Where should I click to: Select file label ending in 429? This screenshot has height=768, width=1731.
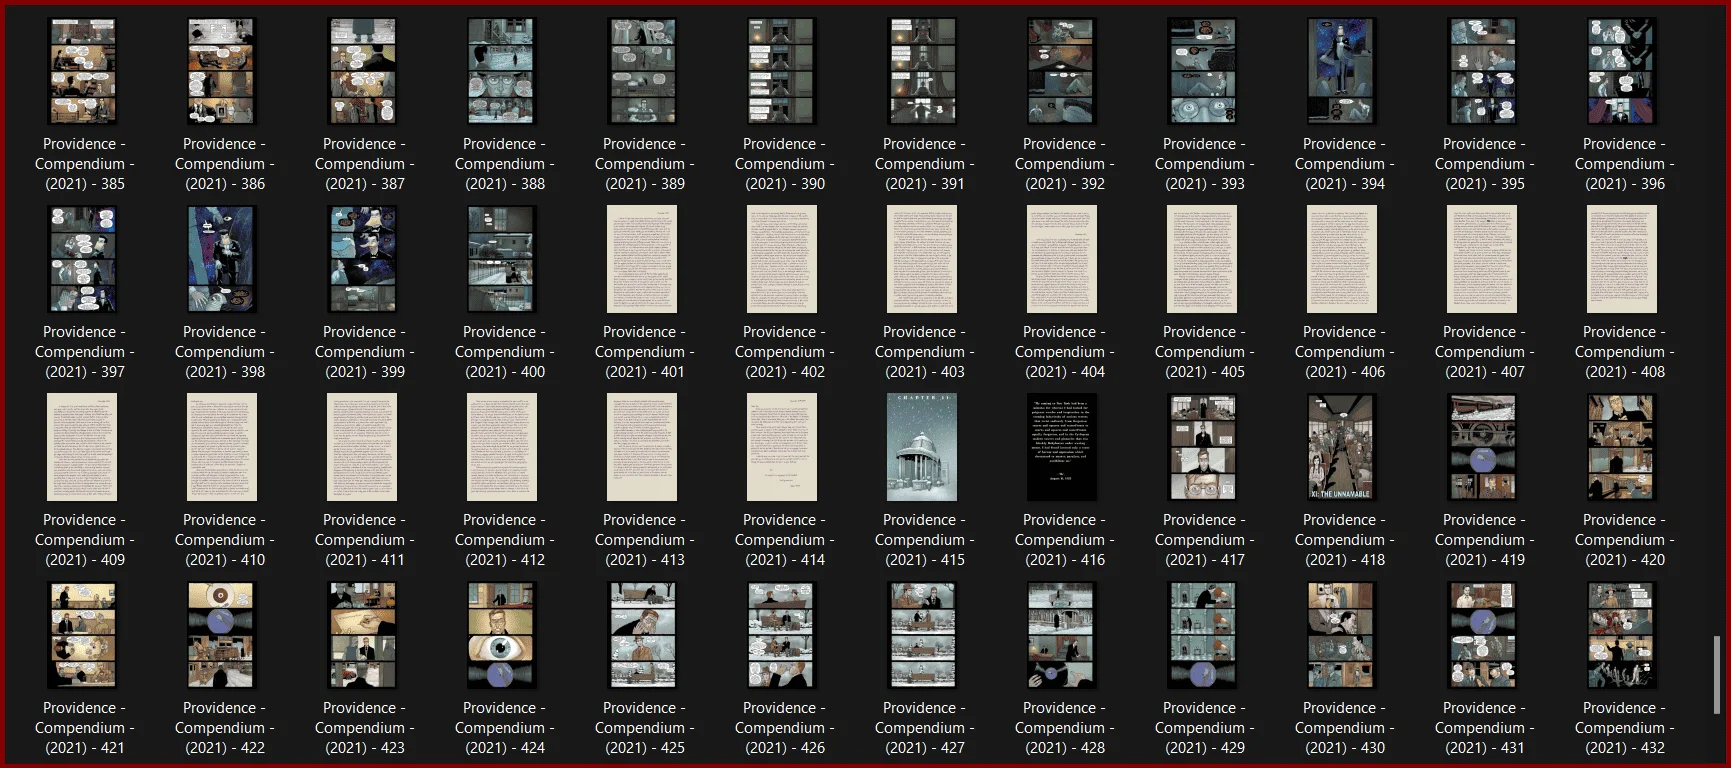tap(1204, 728)
